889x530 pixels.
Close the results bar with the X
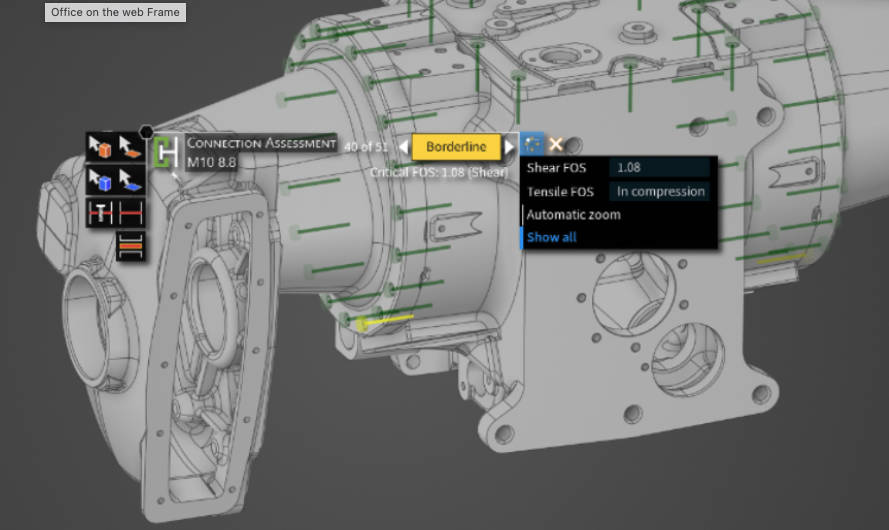coord(556,146)
